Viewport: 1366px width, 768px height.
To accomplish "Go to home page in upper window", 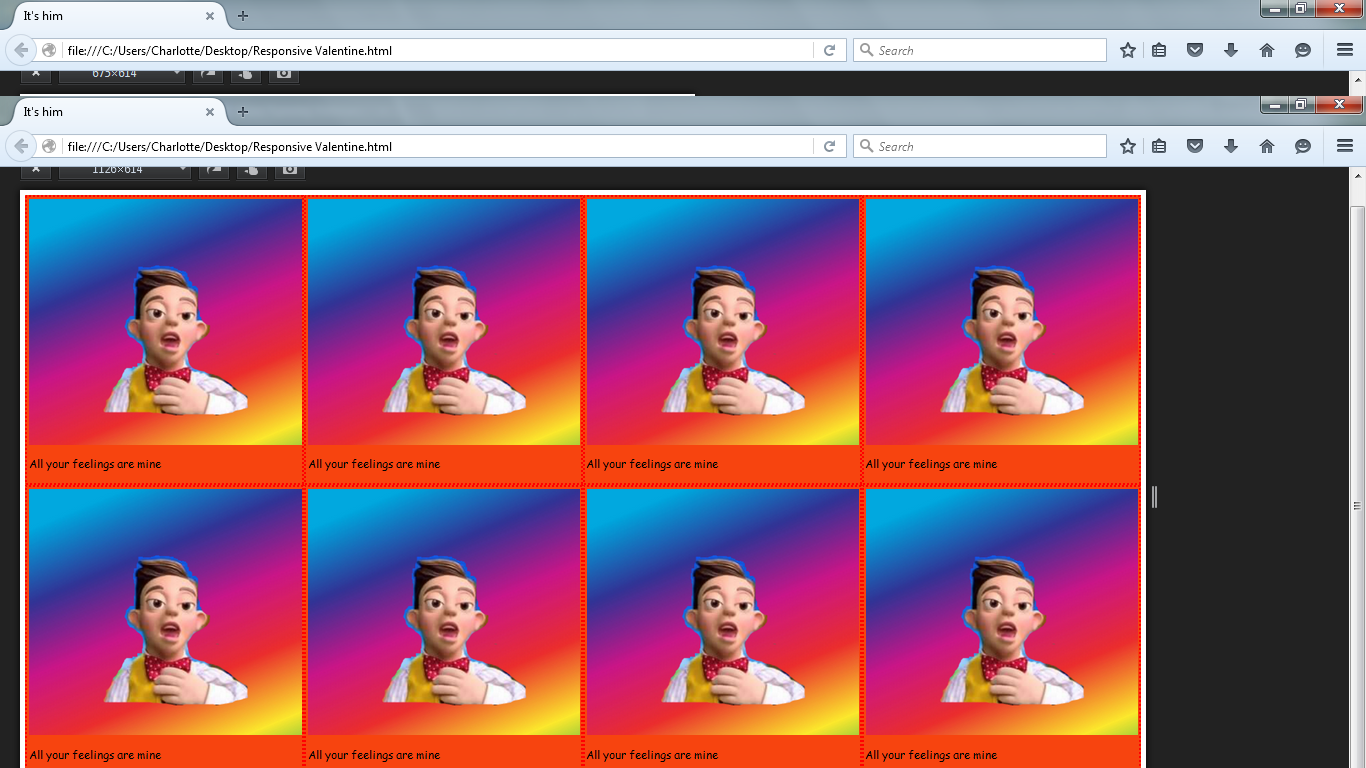I will coord(1267,50).
